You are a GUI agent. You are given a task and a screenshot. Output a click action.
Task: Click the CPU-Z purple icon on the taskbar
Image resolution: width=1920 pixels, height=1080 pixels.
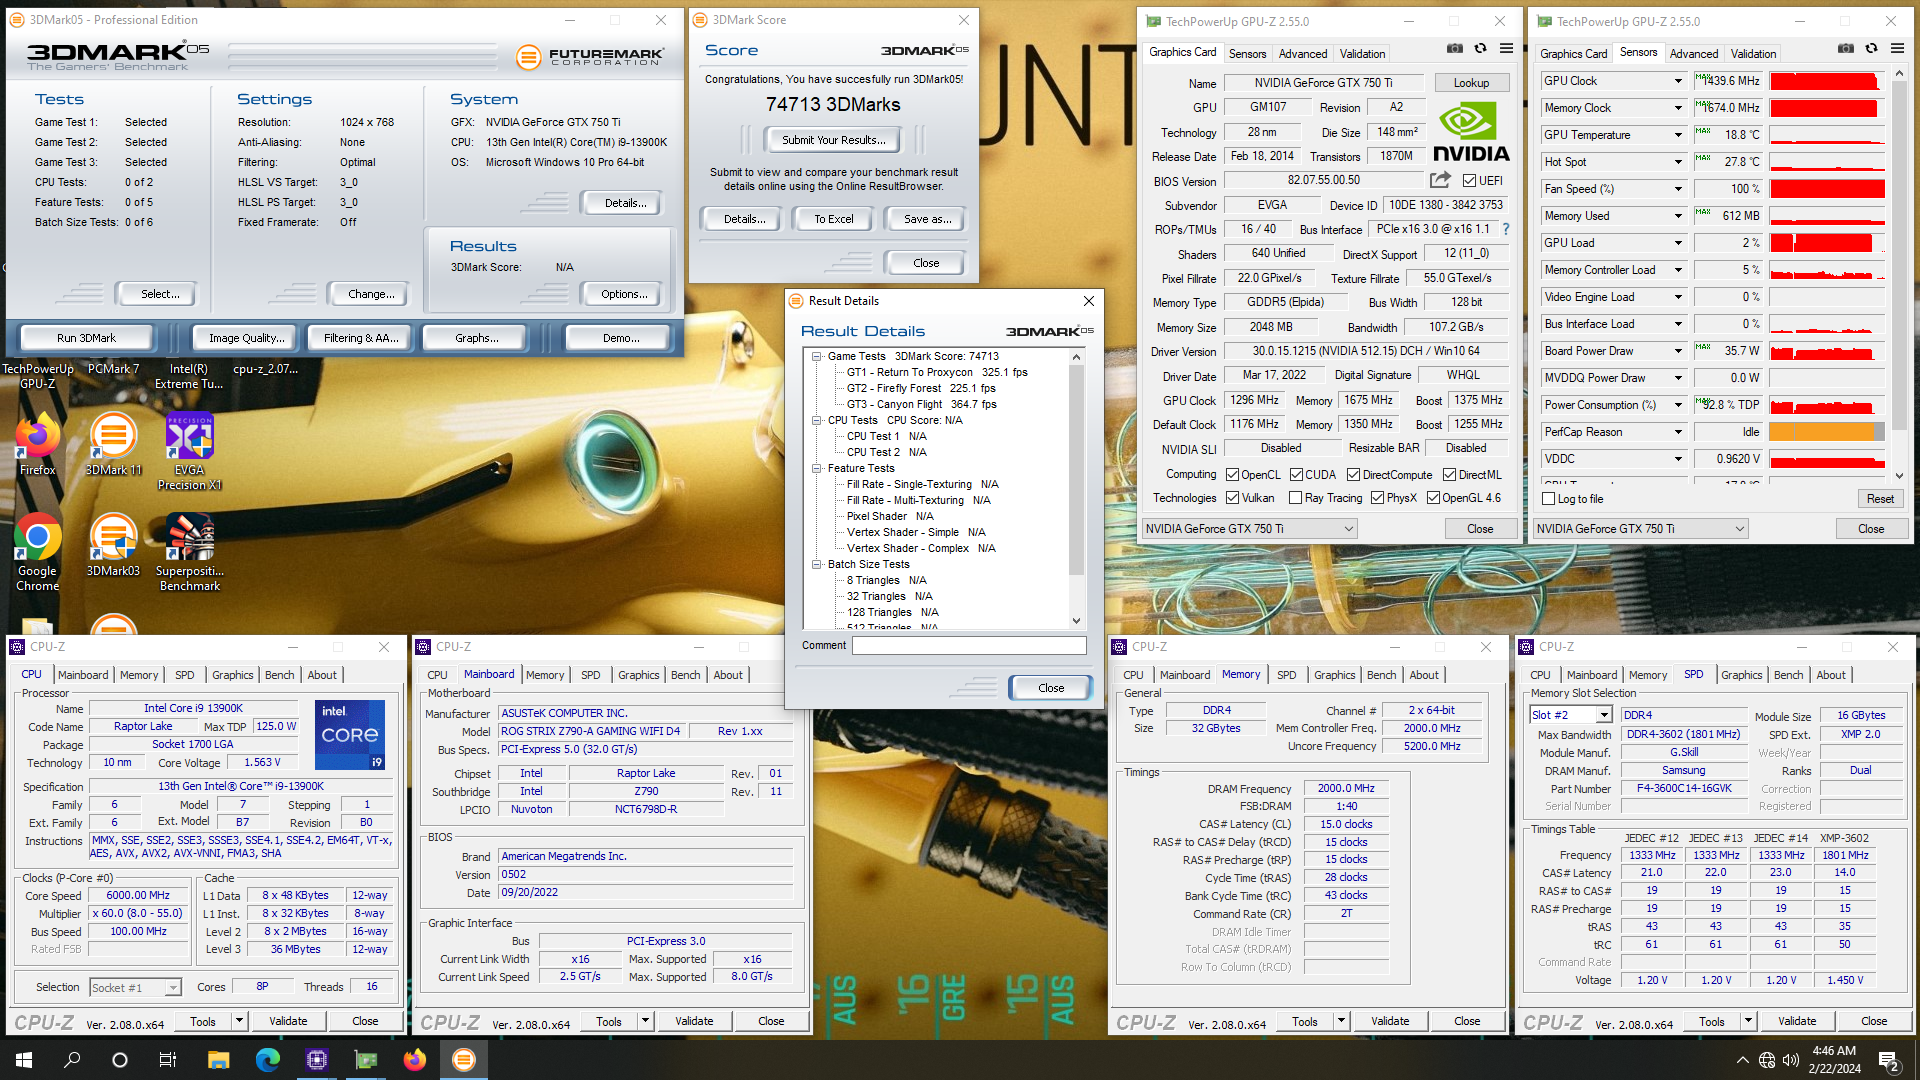click(x=316, y=1060)
